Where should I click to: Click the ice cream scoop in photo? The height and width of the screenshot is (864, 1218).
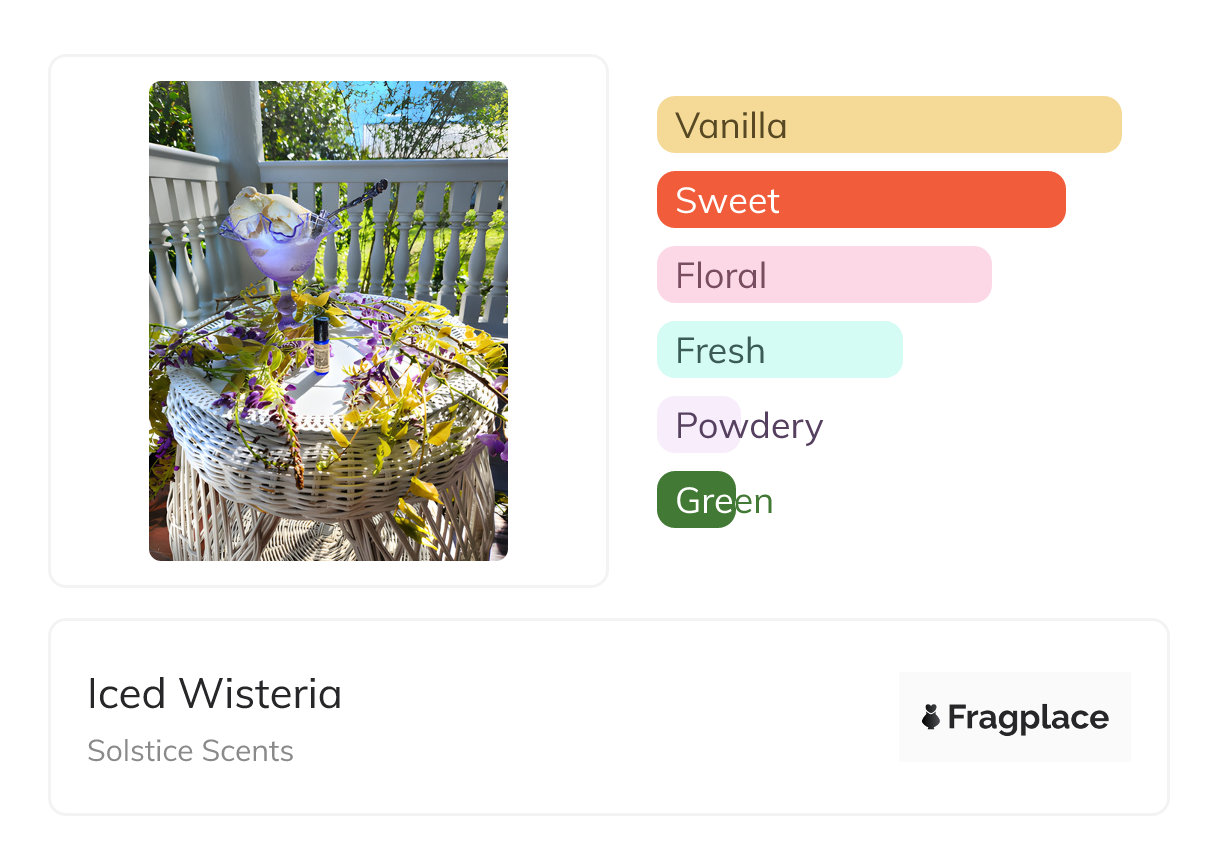[x=265, y=208]
